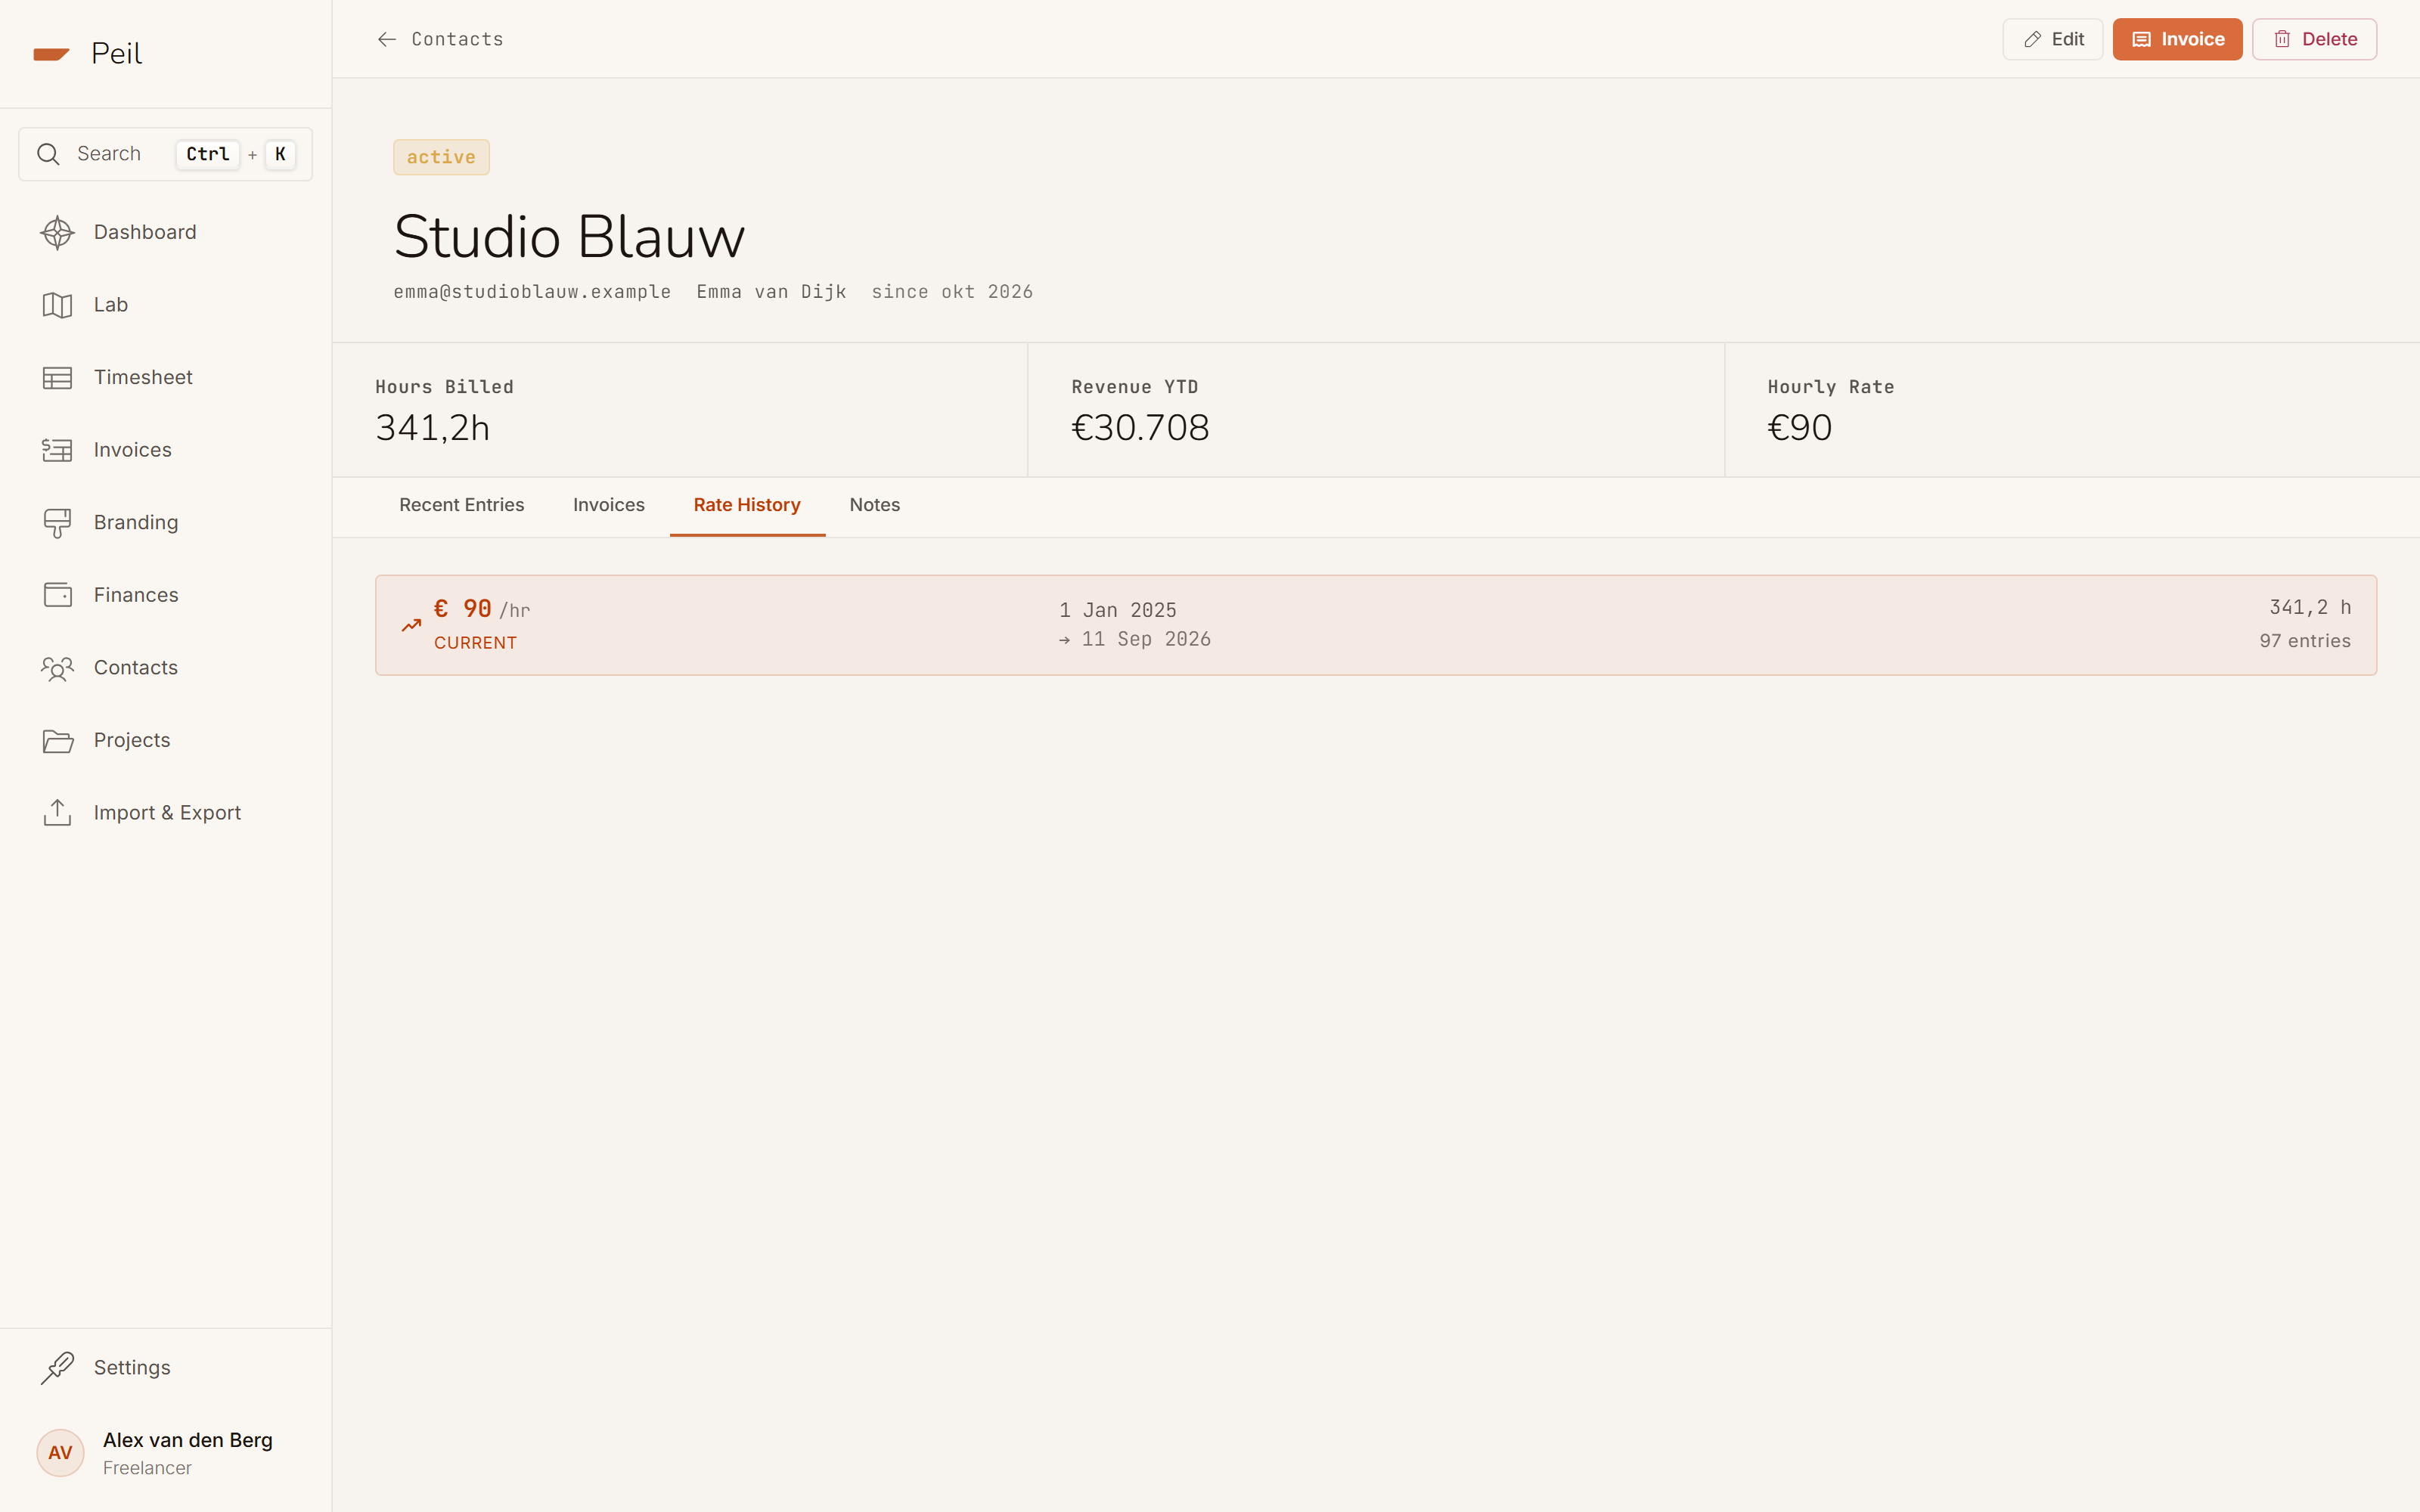
Task: Click the emma@studioblauw.example email
Action: click(x=532, y=292)
